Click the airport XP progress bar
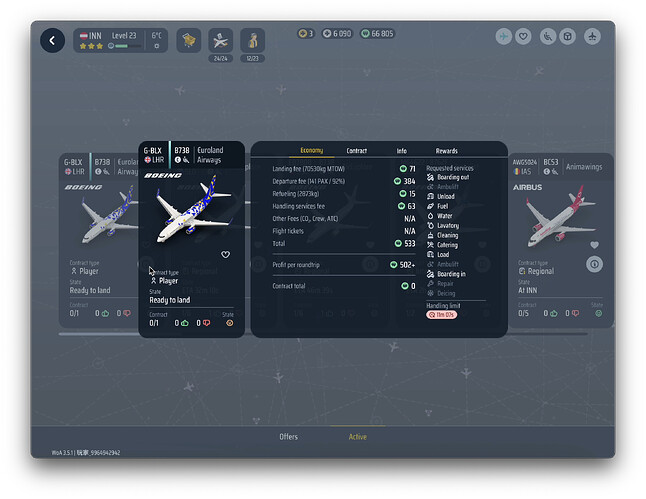646x499 pixels. [127, 46]
